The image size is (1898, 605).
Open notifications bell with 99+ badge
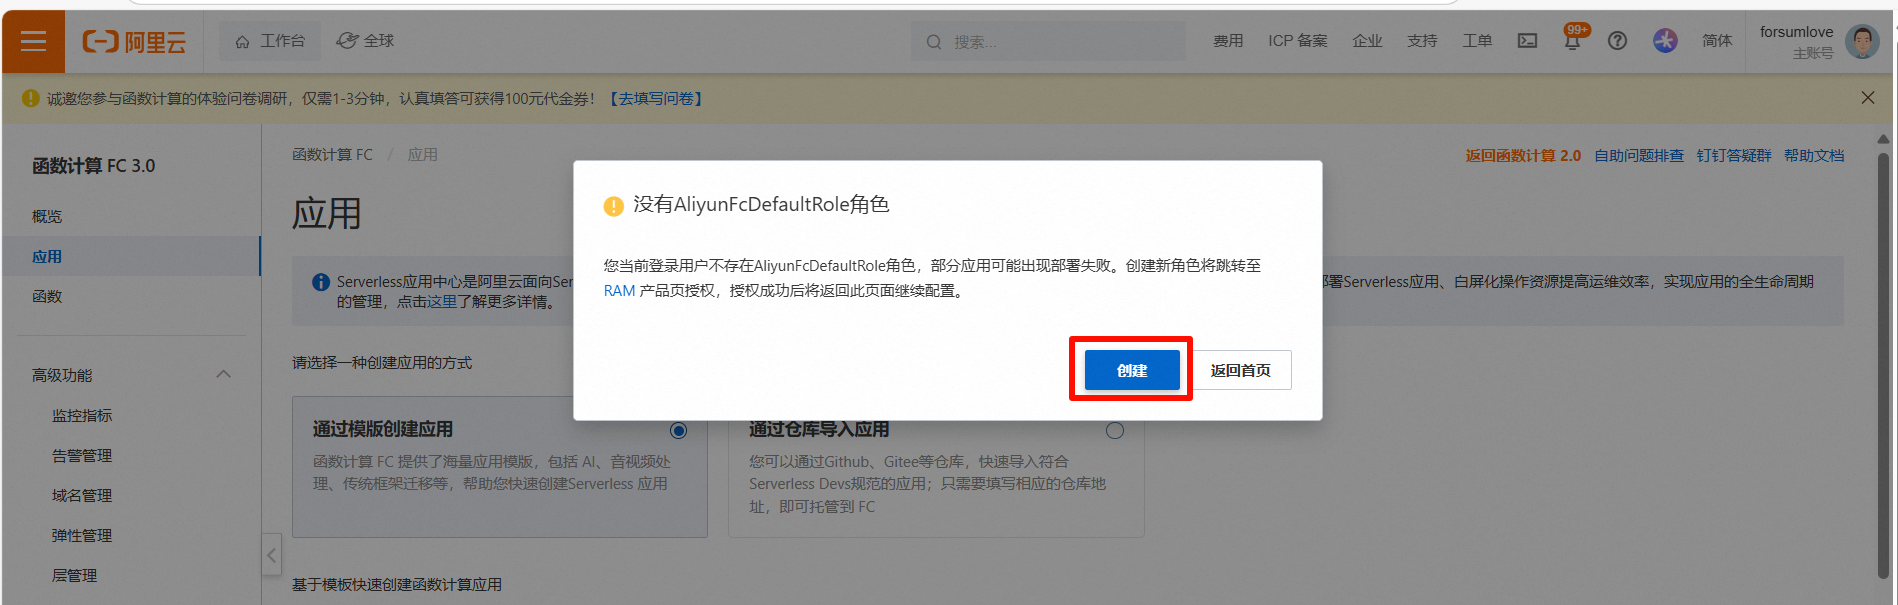pos(1573,39)
